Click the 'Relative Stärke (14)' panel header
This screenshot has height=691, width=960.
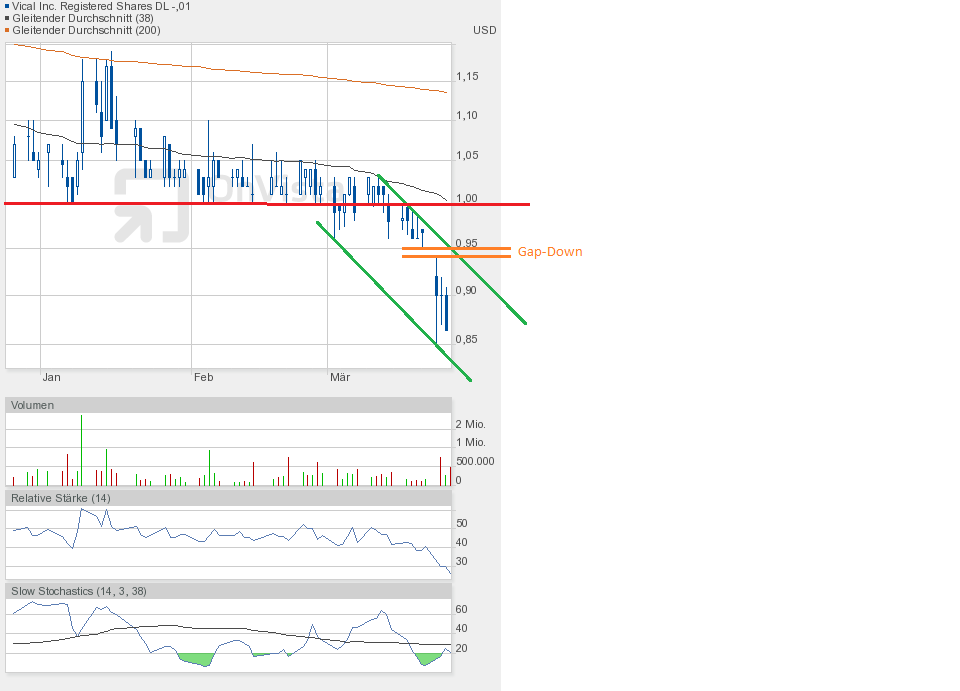coord(228,498)
